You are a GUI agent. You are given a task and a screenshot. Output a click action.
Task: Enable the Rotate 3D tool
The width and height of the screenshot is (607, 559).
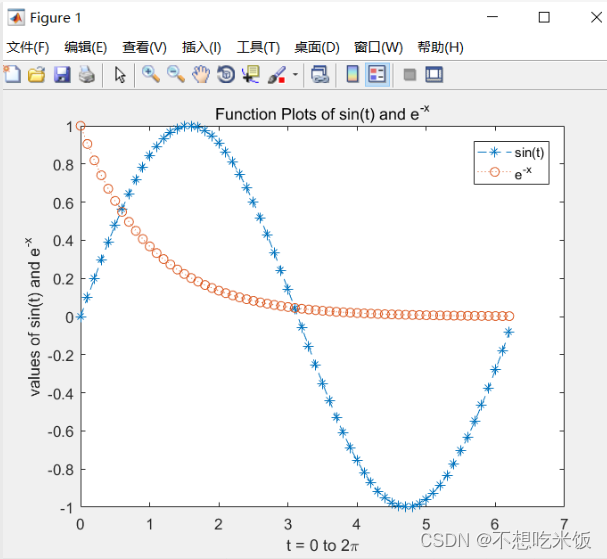[226, 74]
